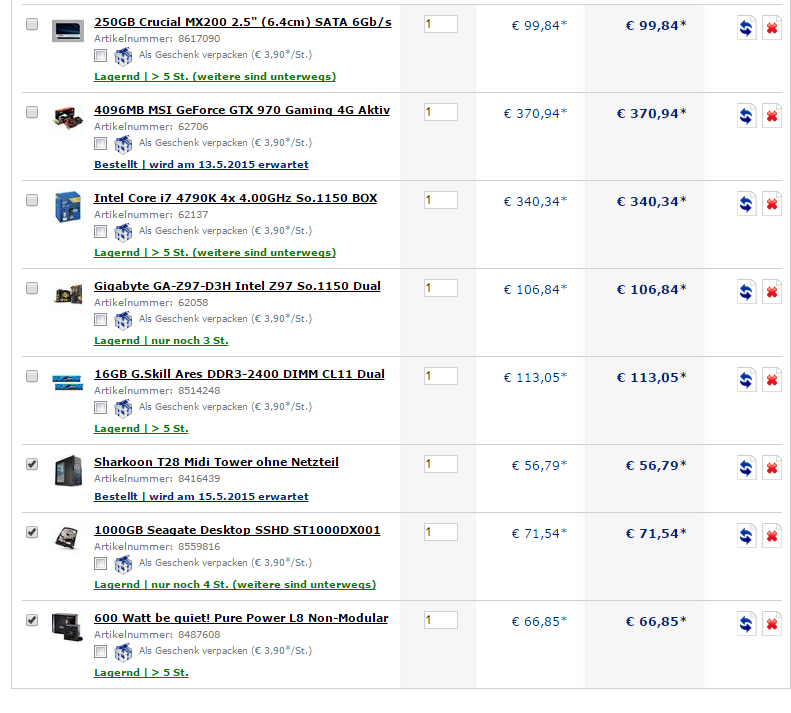Enable gift wrapping for Crucial MX200

click(x=100, y=56)
